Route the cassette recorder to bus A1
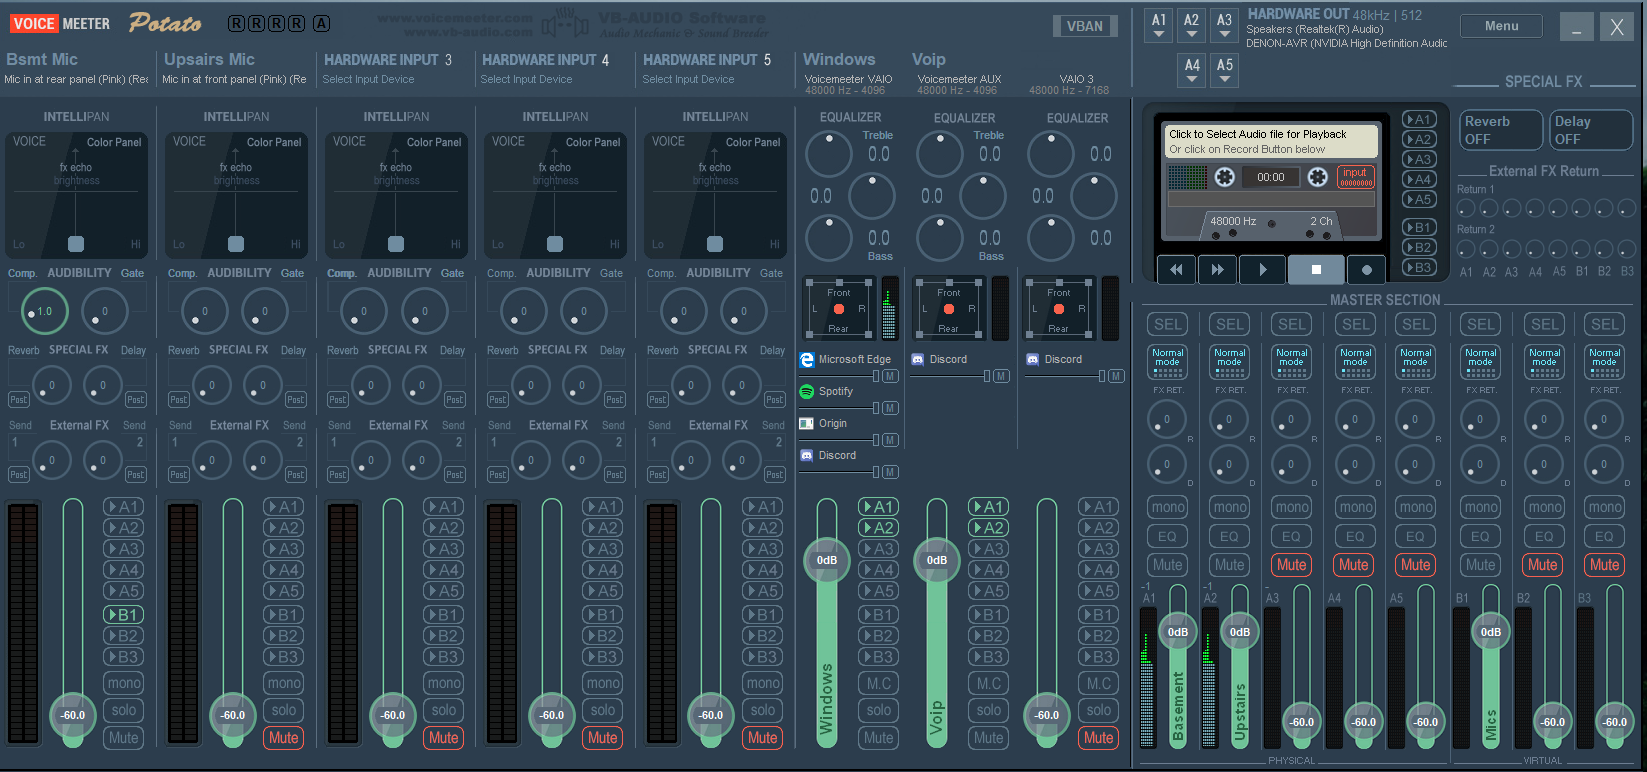This screenshot has width=1647, height=772. [x=1419, y=119]
